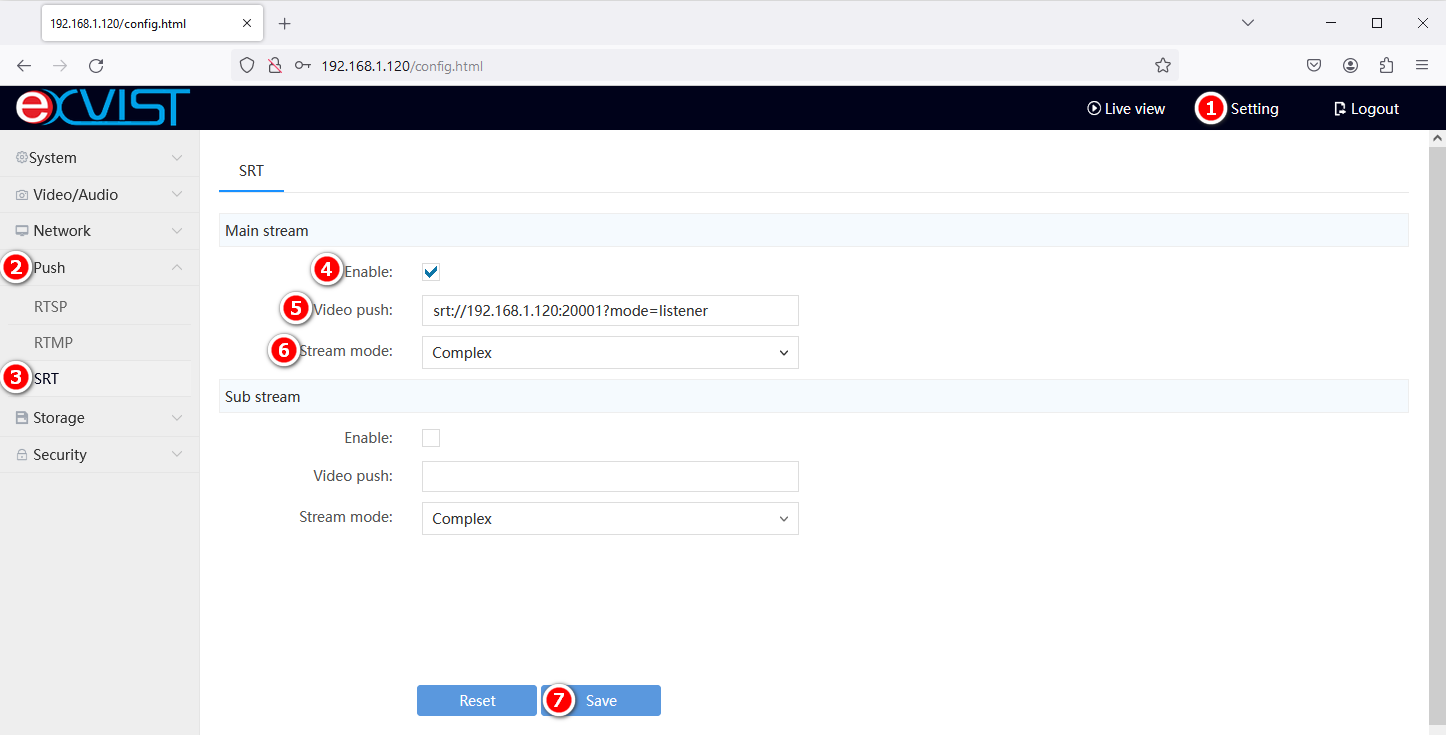Click Sub stream Video push field
Viewport: 1446px width, 735px height.
610,477
